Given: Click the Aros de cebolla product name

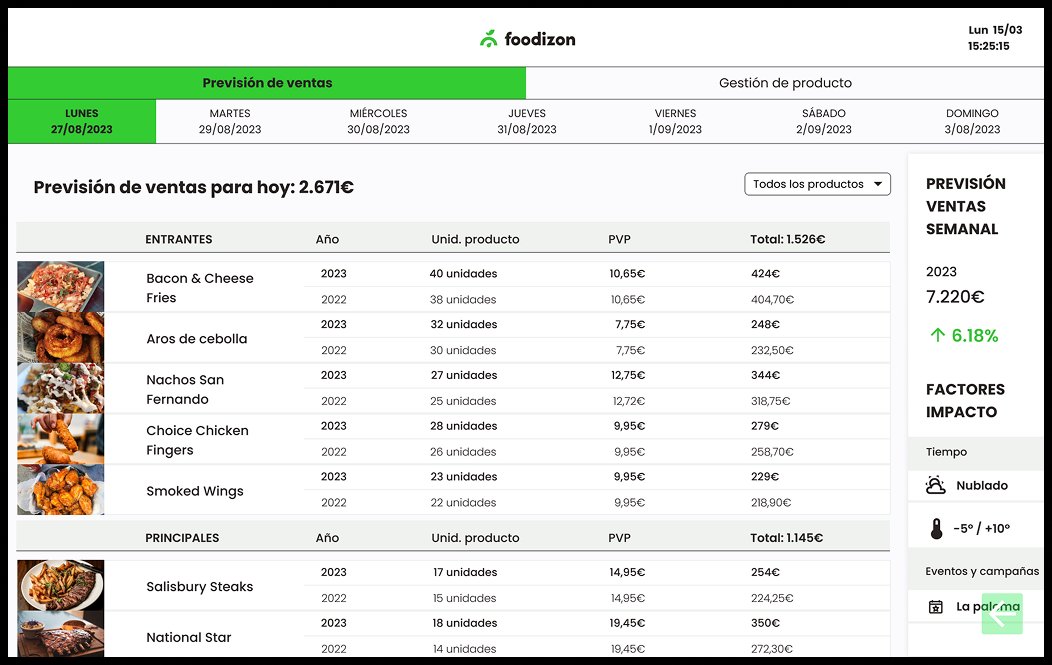Looking at the screenshot, I should (197, 339).
